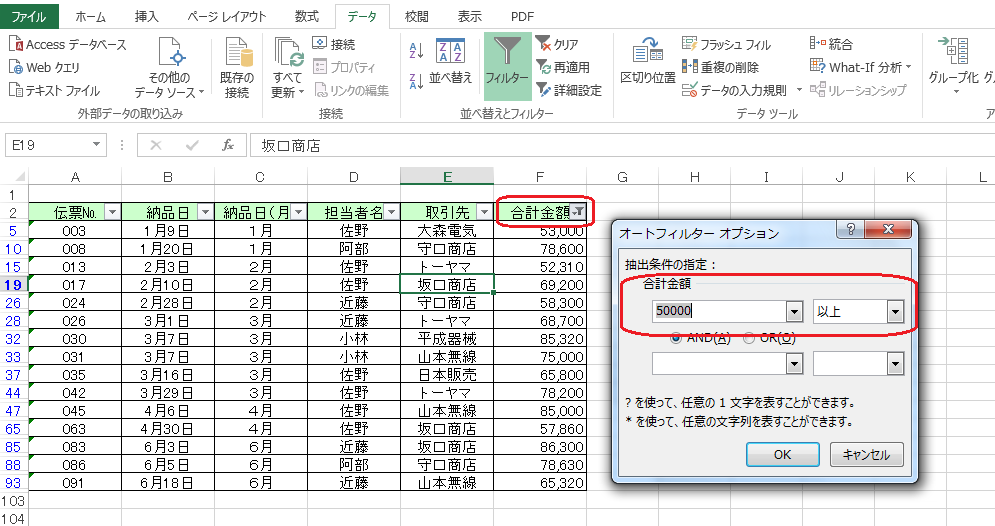Viewport: 995px width, 526px height.
Task: Expand the data validation dropdown arrow
Action: 798,90
